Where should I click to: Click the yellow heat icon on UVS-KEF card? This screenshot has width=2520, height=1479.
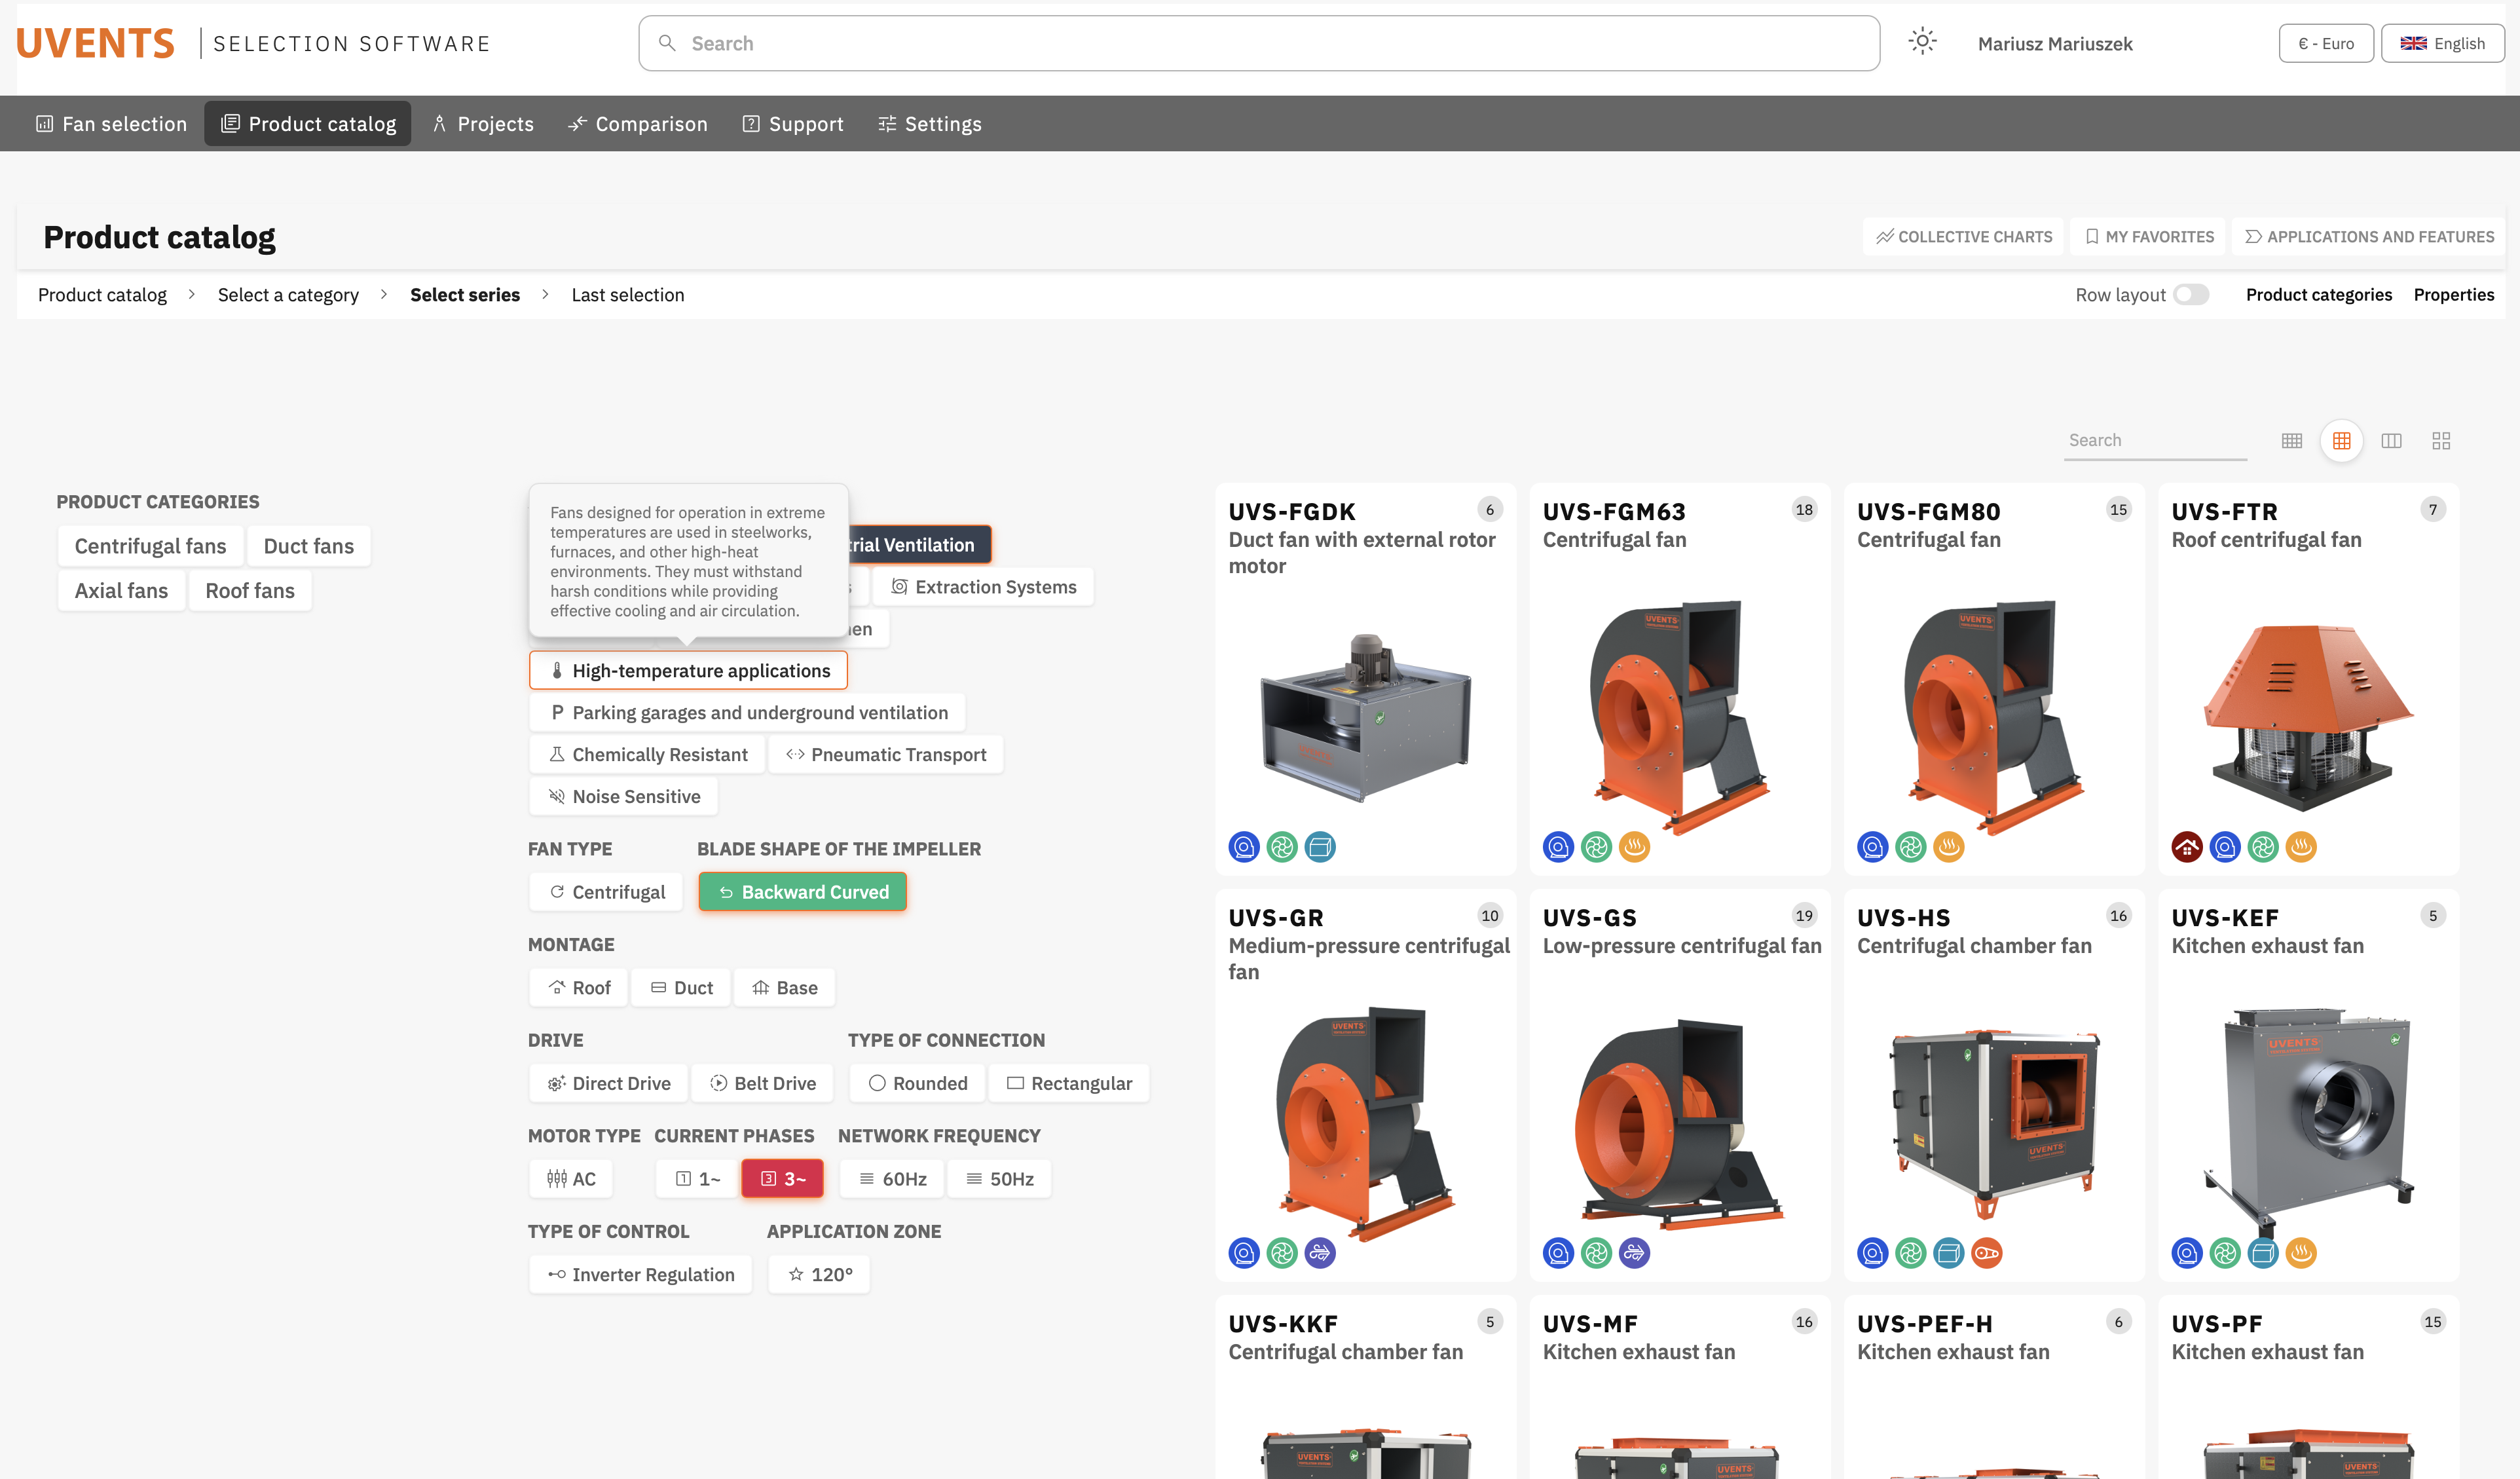pos(2301,1253)
